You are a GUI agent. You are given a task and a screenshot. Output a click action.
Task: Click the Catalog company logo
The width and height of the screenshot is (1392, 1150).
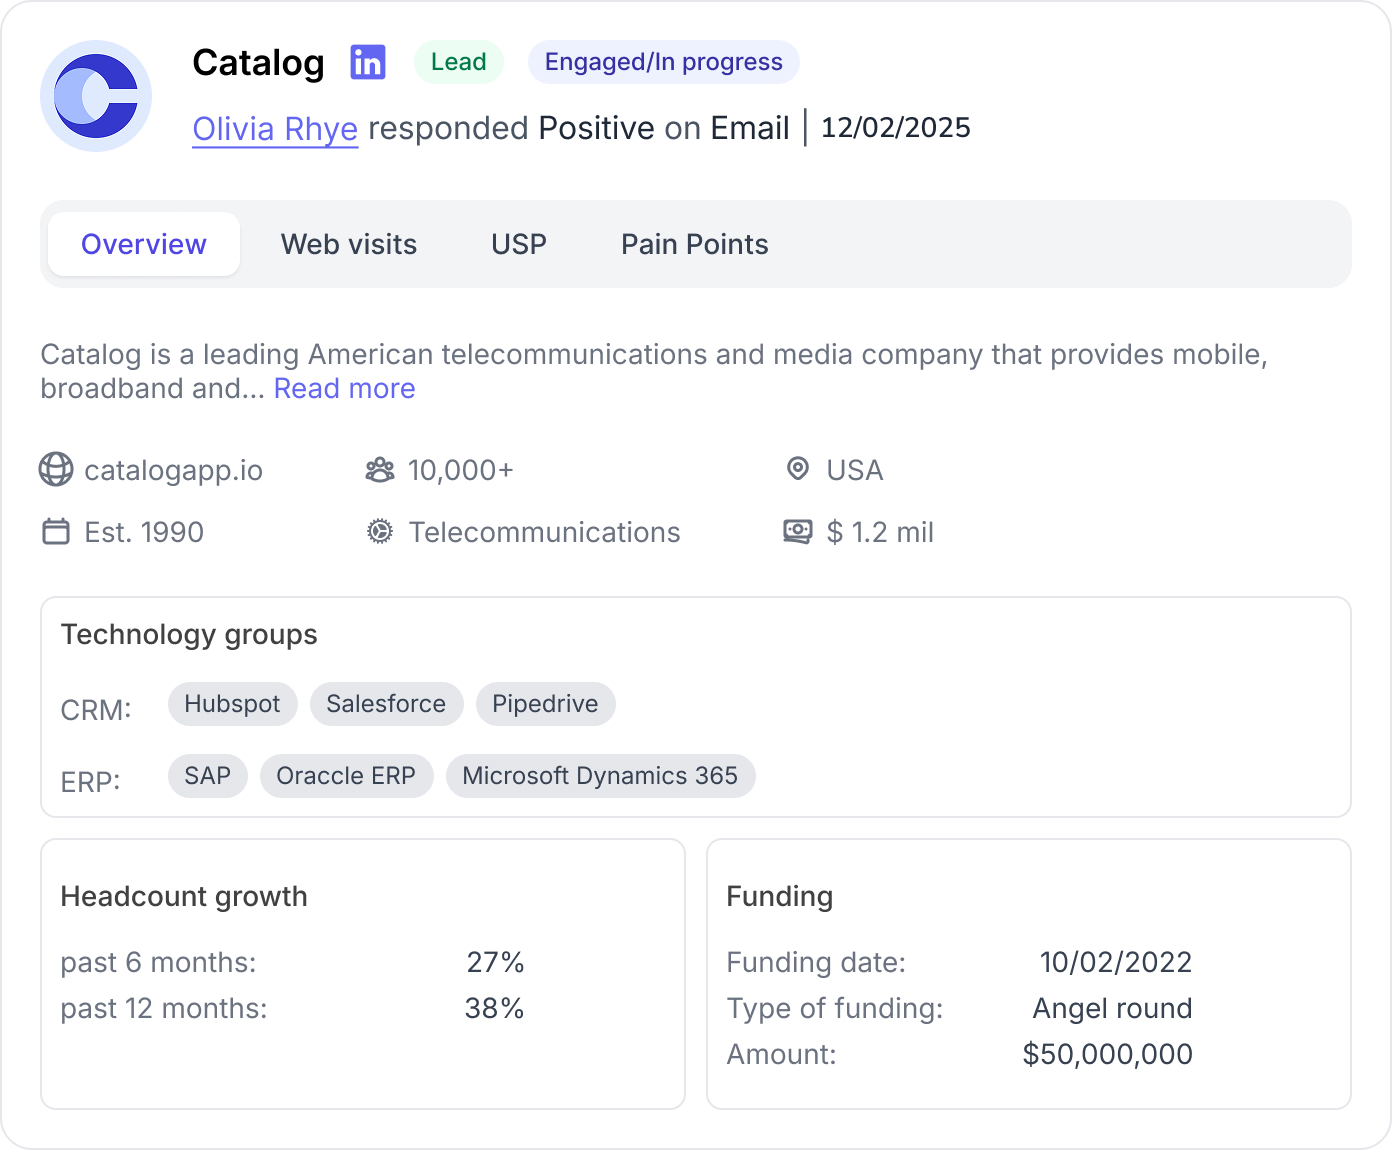96,96
